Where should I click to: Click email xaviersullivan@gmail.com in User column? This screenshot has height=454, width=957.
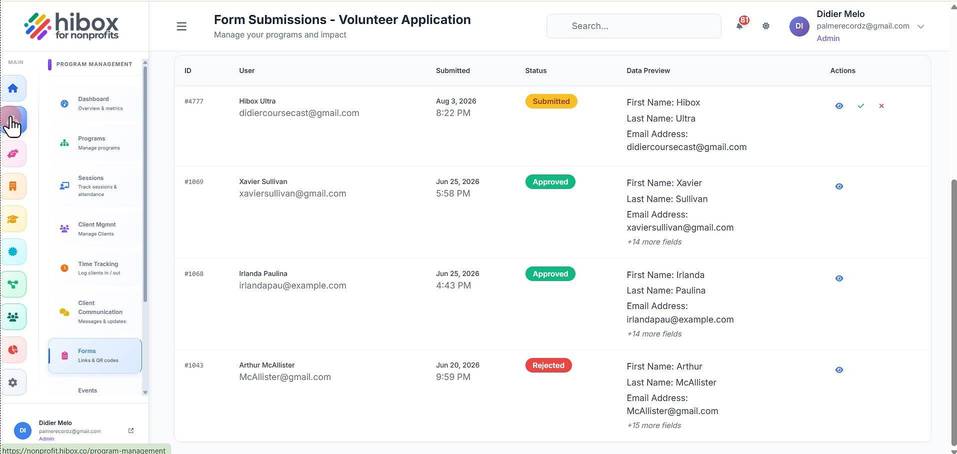coord(292,193)
